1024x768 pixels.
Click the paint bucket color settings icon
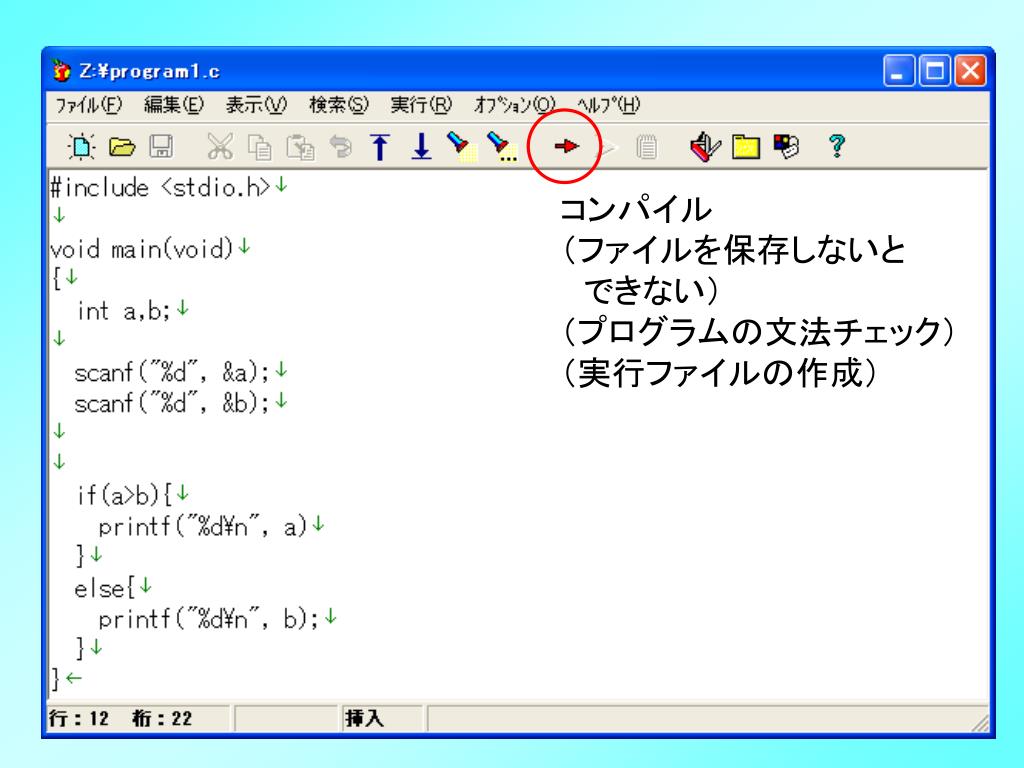pos(705,146)
